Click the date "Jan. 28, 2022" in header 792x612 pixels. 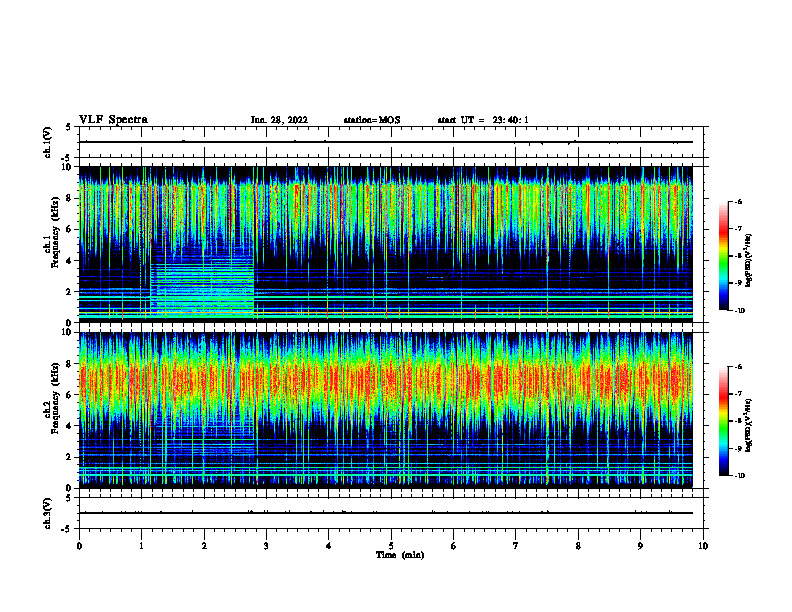pyautogui.click(x=279, y=120)
